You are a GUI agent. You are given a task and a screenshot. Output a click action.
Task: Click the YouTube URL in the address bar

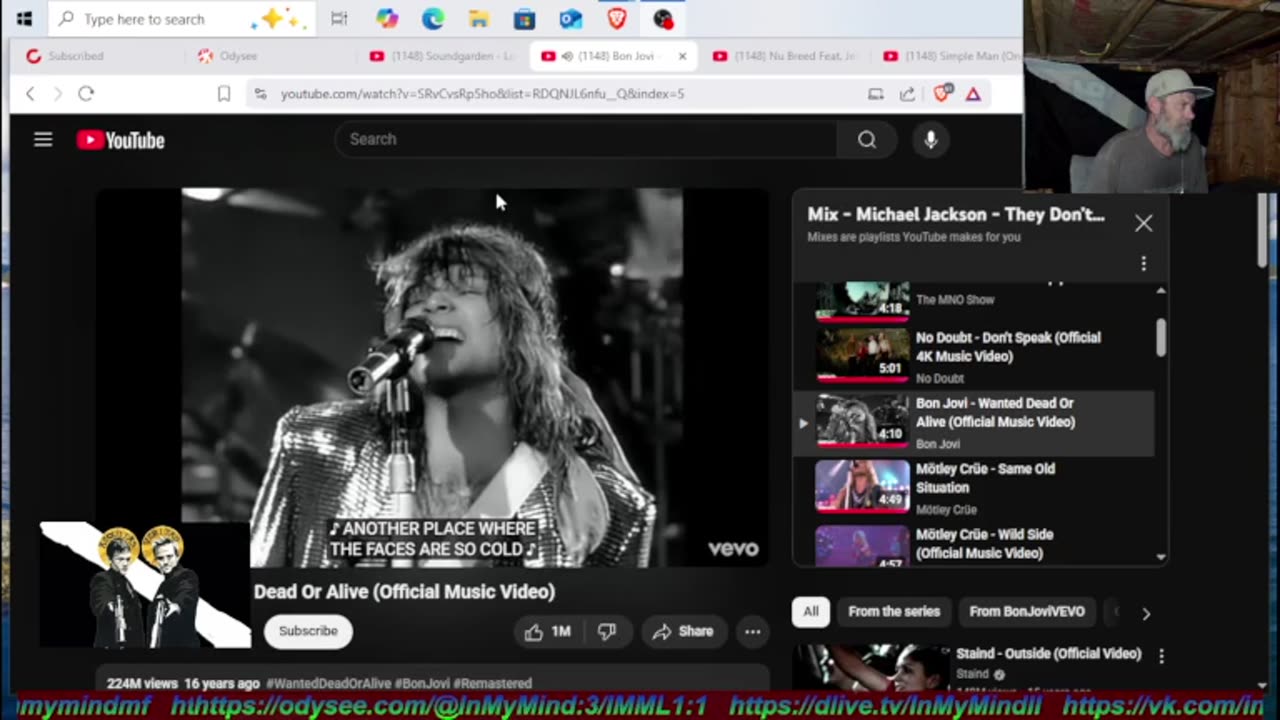click(x=483, y=93)
